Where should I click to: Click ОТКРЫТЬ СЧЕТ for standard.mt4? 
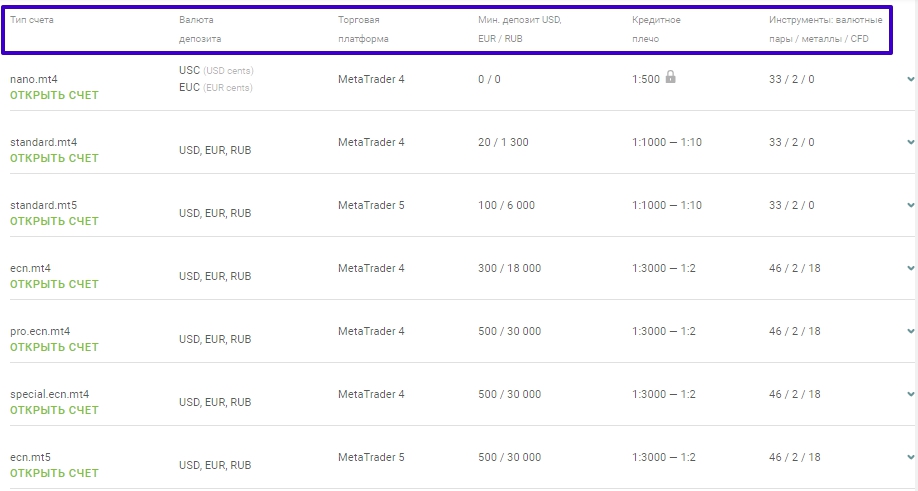click(x=54, y=158)
